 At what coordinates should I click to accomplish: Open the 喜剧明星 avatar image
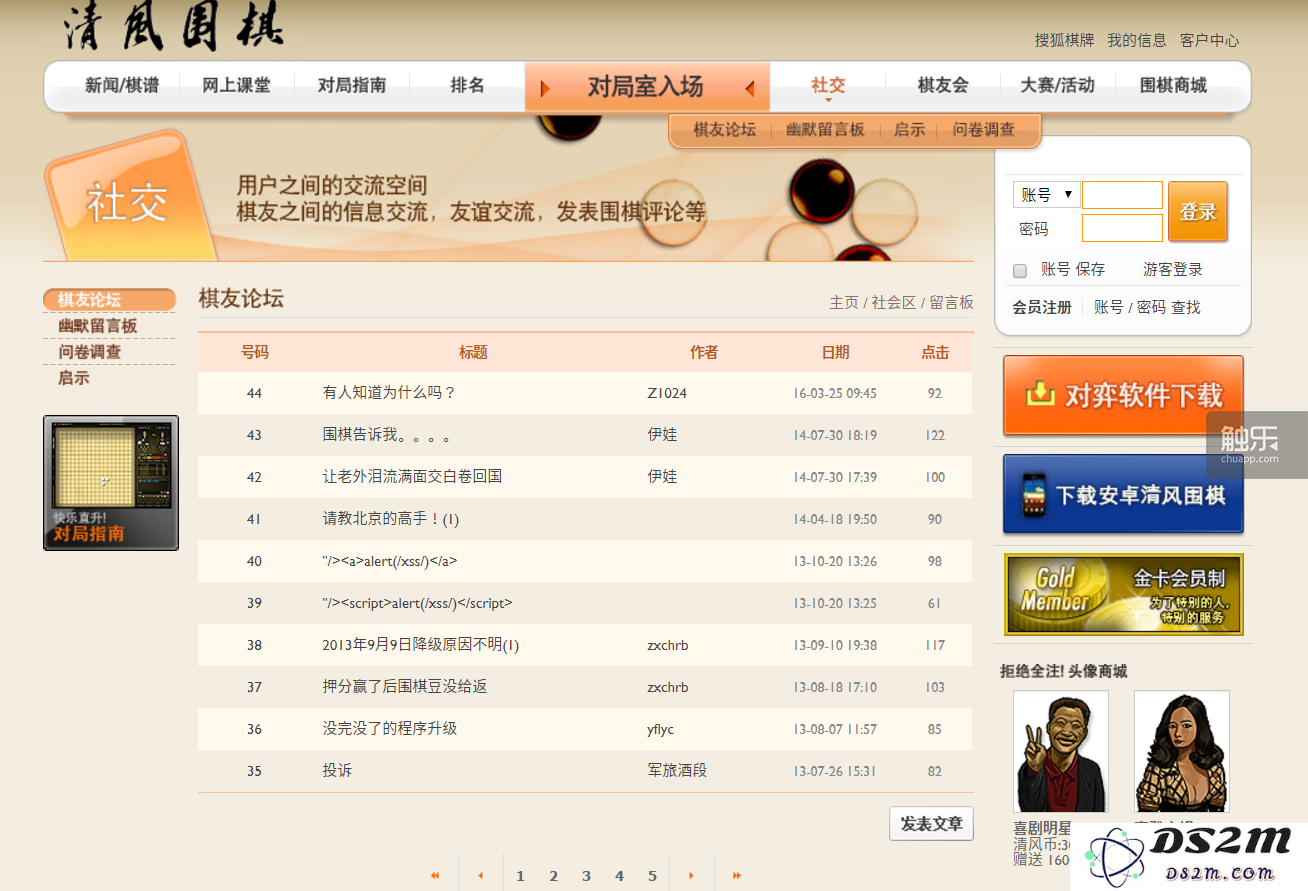coord(1060,752)
